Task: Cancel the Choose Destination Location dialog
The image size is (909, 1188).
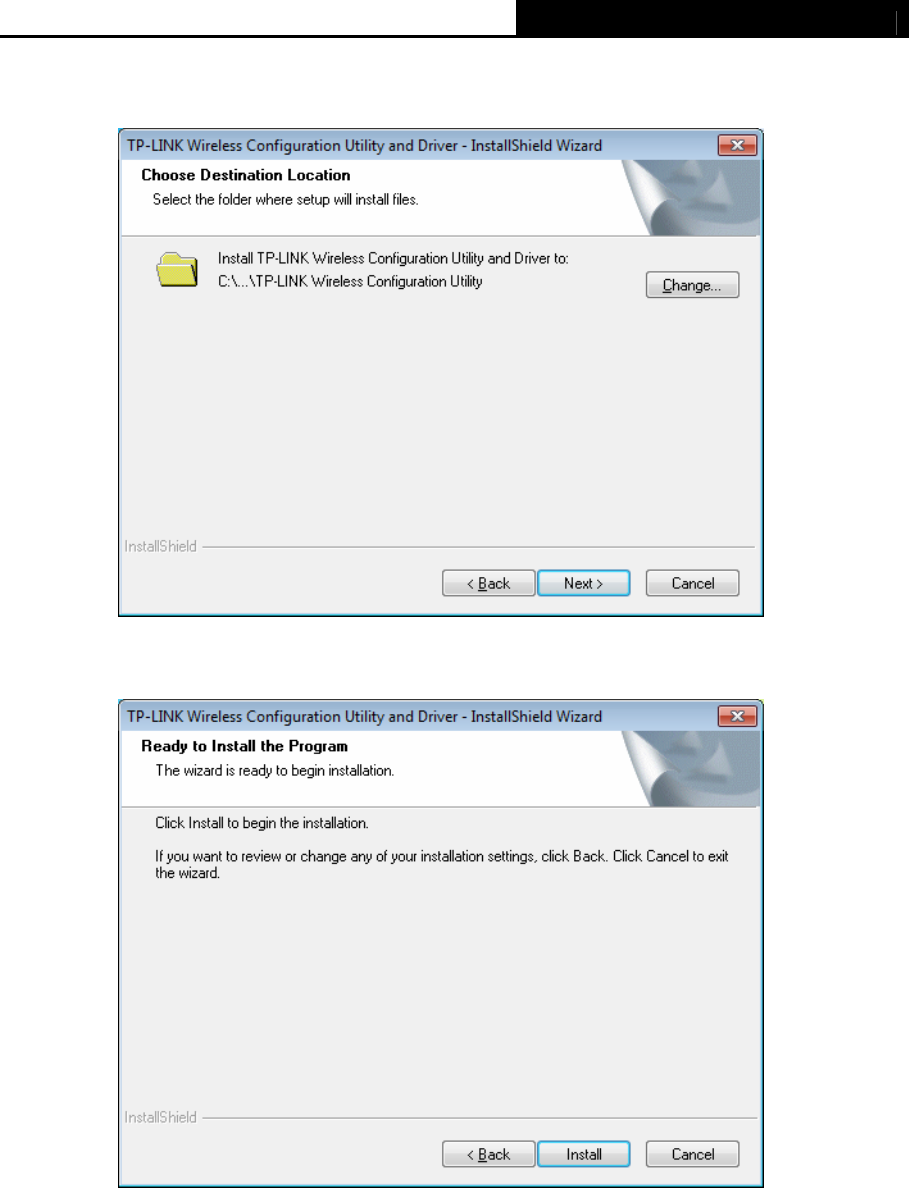Action: coord(692,583)
